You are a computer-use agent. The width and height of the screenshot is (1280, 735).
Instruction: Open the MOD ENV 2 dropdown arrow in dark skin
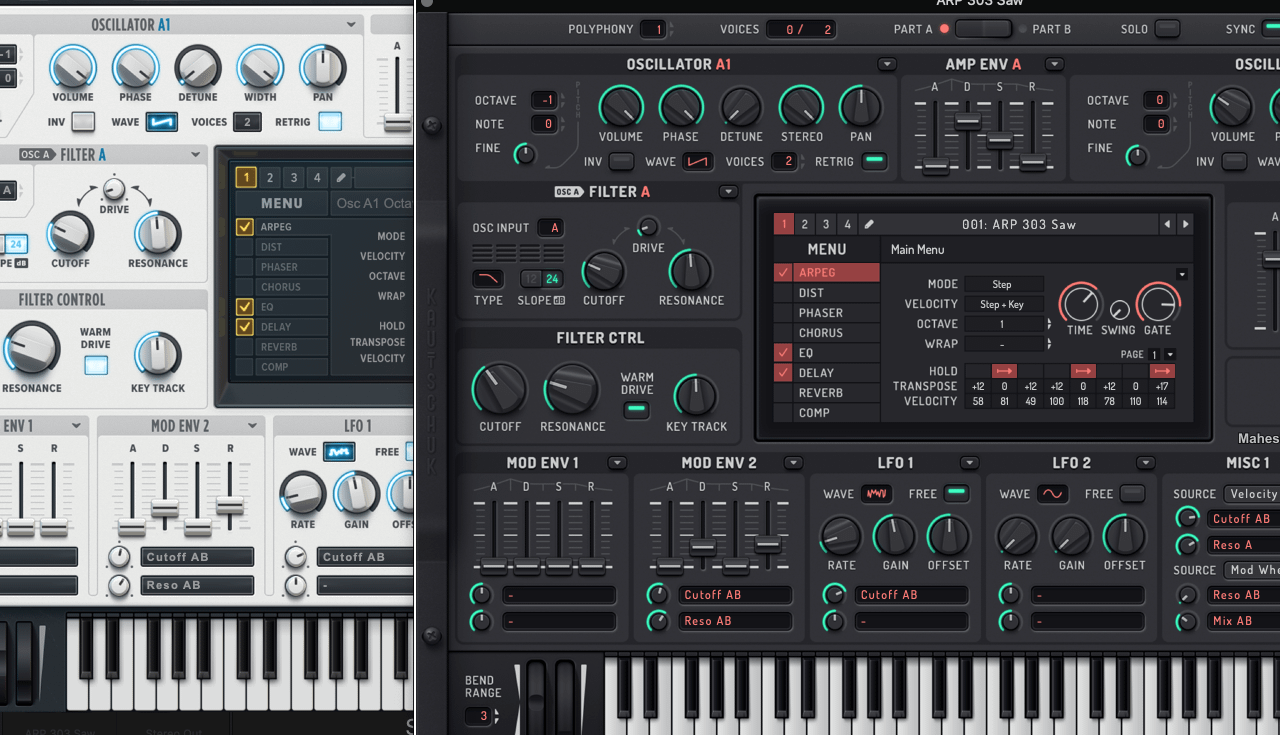793,462
